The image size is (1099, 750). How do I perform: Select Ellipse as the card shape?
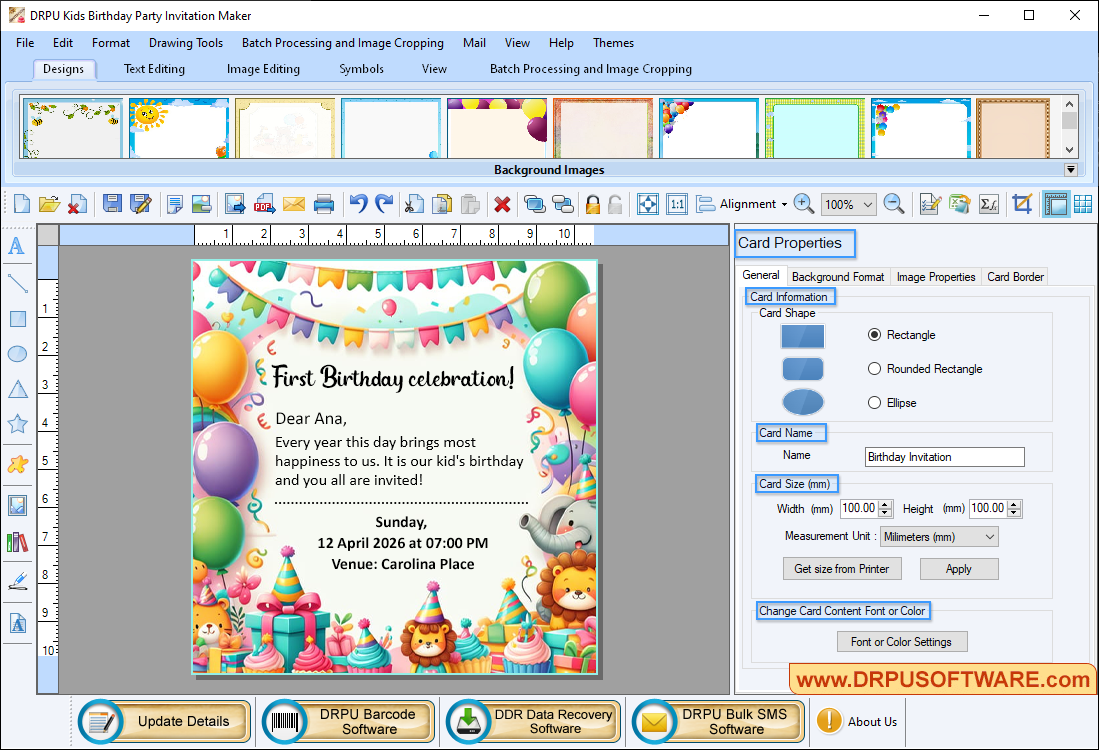[873, 402]
